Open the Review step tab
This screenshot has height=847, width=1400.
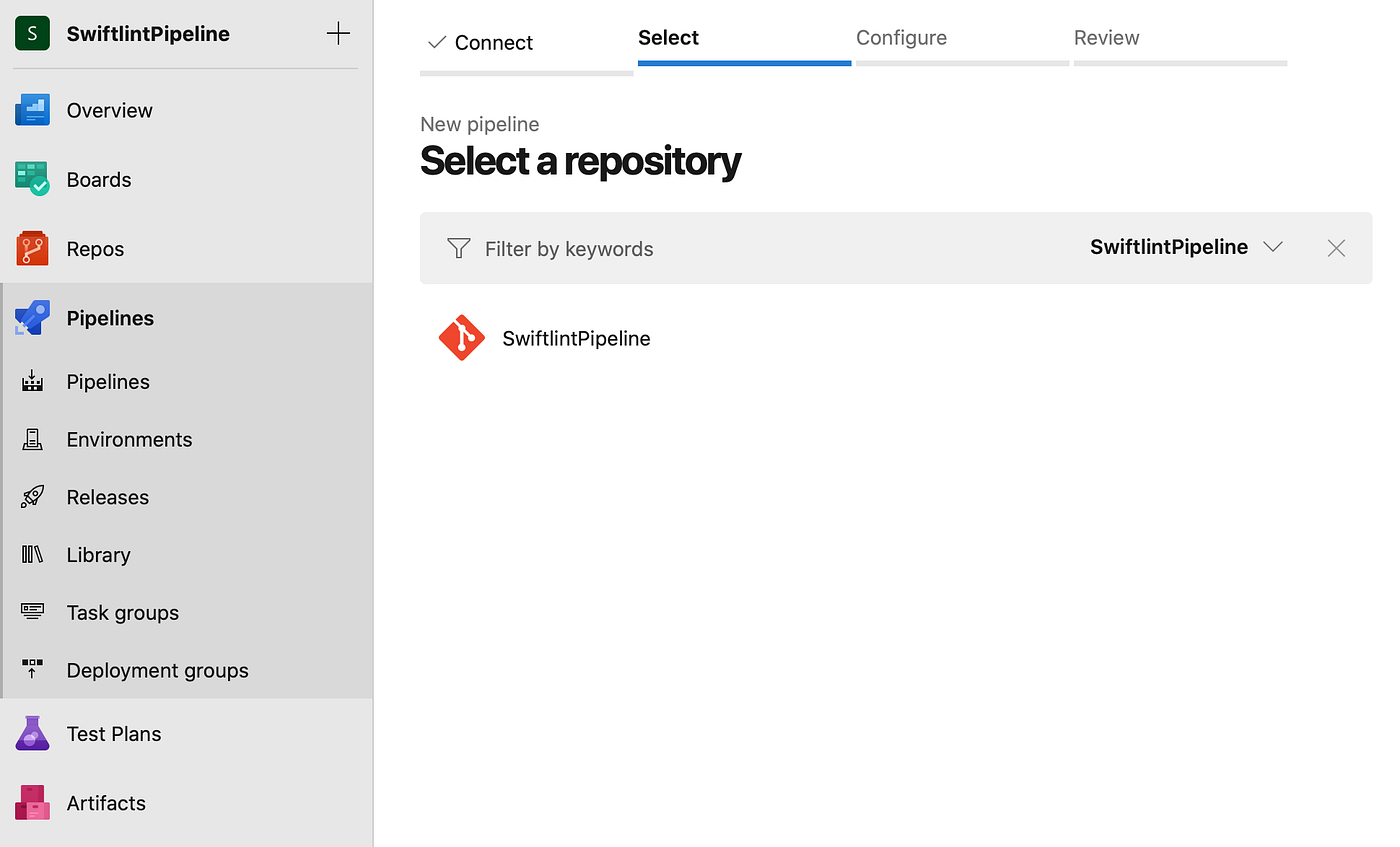1106,38
